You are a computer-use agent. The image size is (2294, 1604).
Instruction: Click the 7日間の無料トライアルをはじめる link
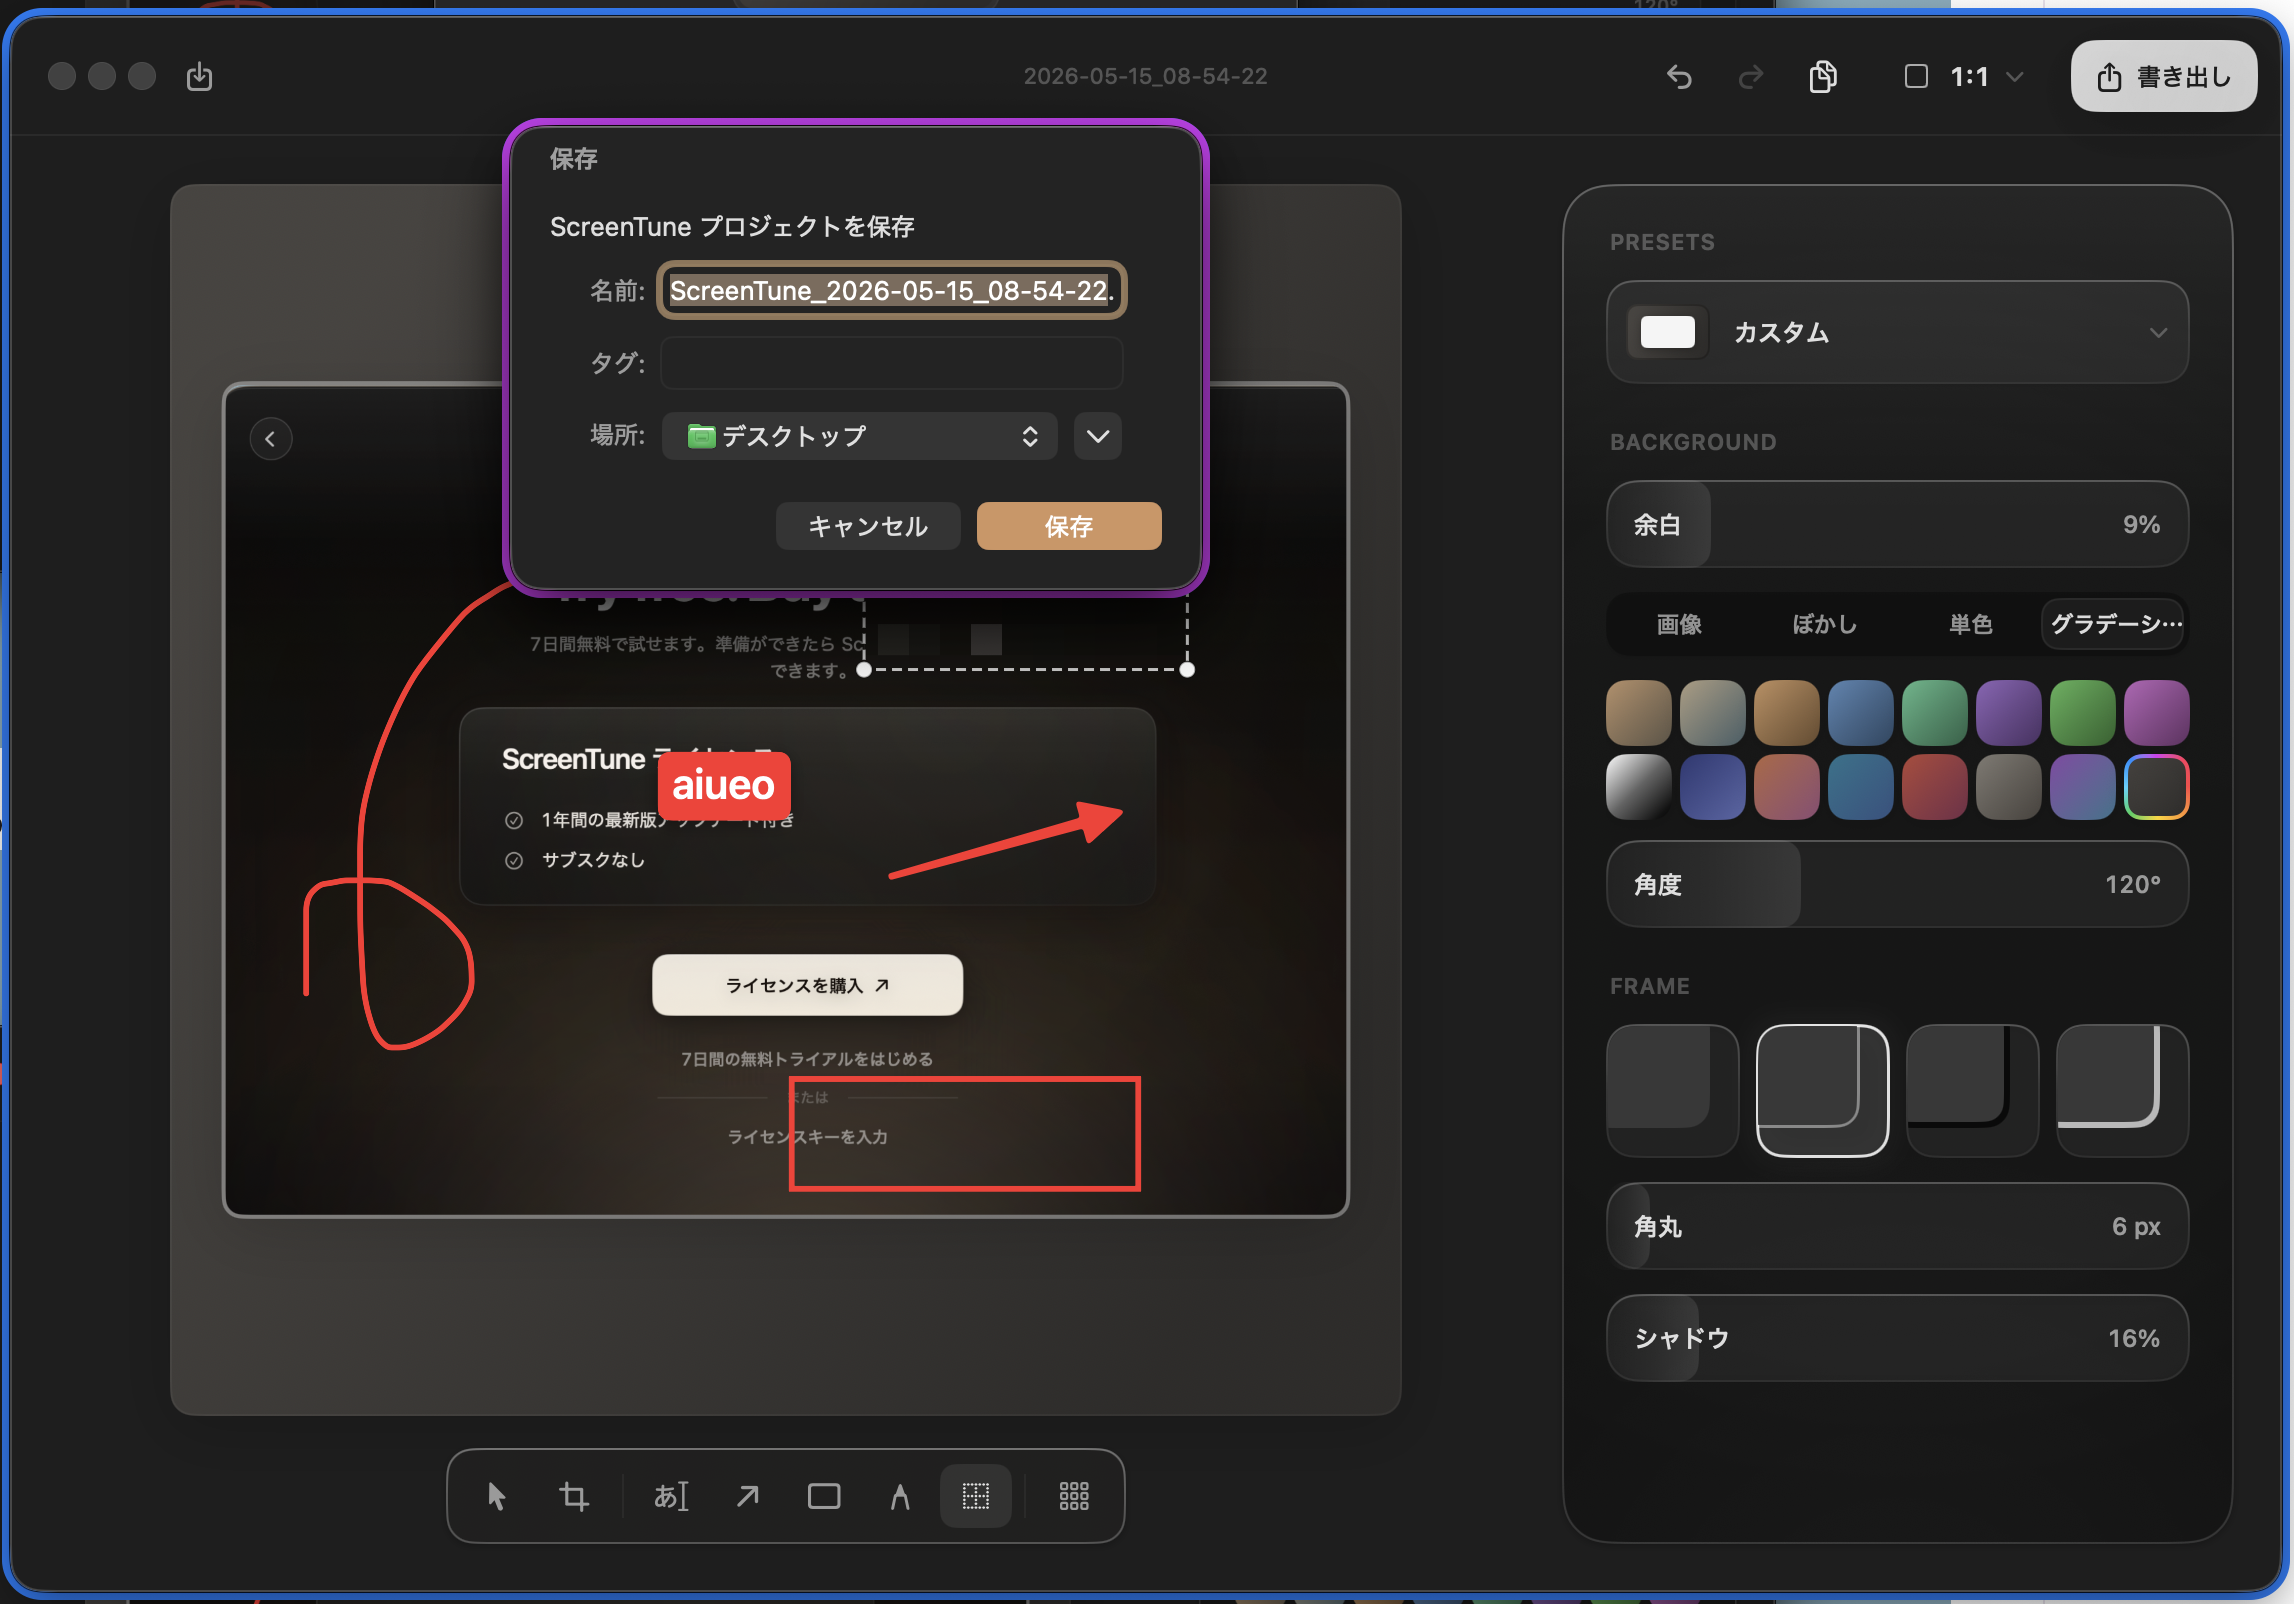[807, 1059]
